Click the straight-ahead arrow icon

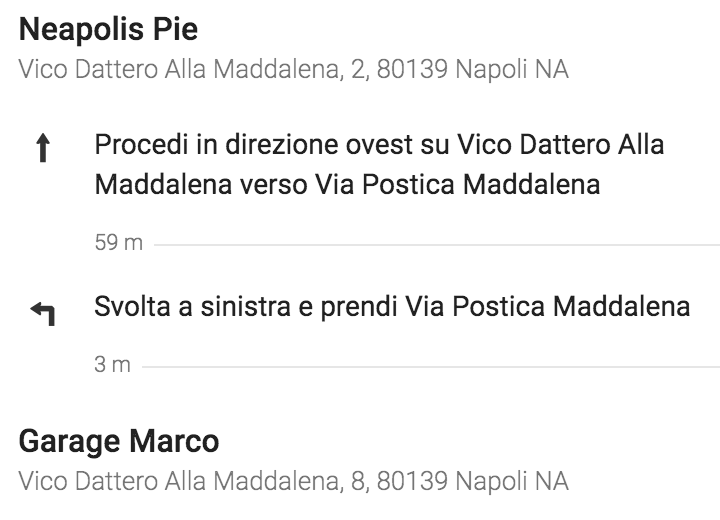pos(43,147)
